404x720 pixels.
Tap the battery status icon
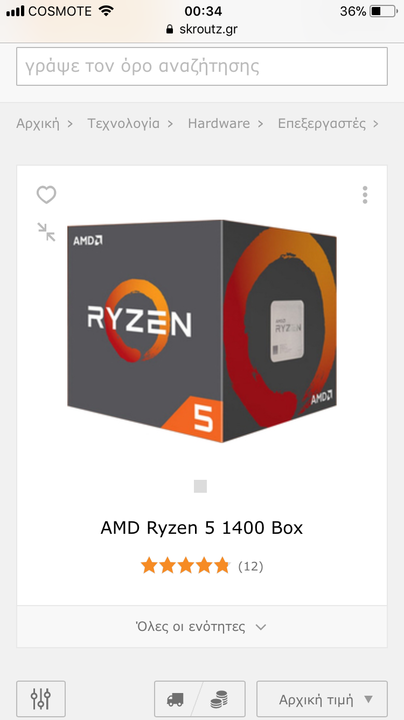(383, 11)
